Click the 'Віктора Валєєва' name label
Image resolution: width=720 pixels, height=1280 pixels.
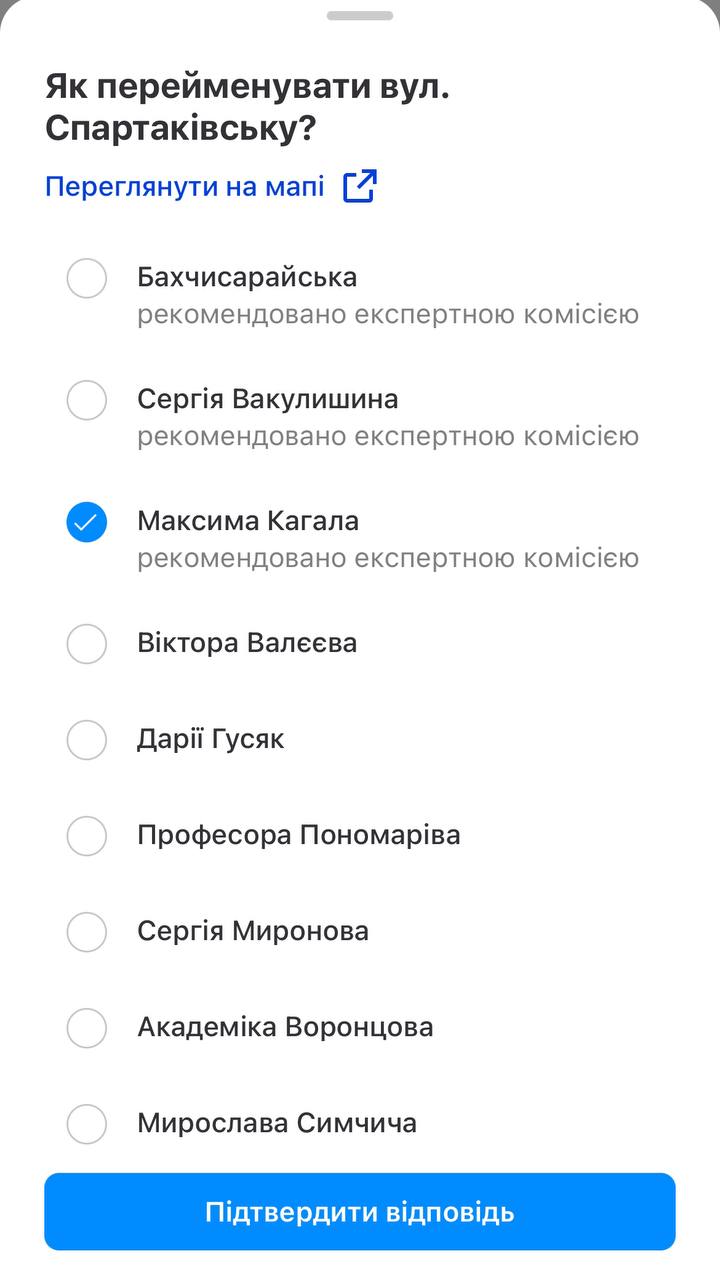tap(247, 643)
